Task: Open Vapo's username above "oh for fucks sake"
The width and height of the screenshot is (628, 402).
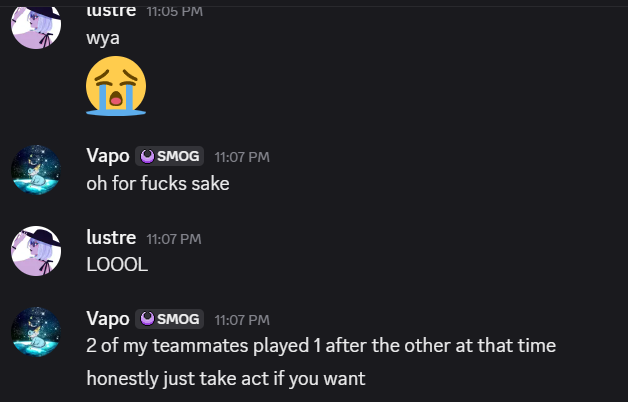Action: point(108,156)
